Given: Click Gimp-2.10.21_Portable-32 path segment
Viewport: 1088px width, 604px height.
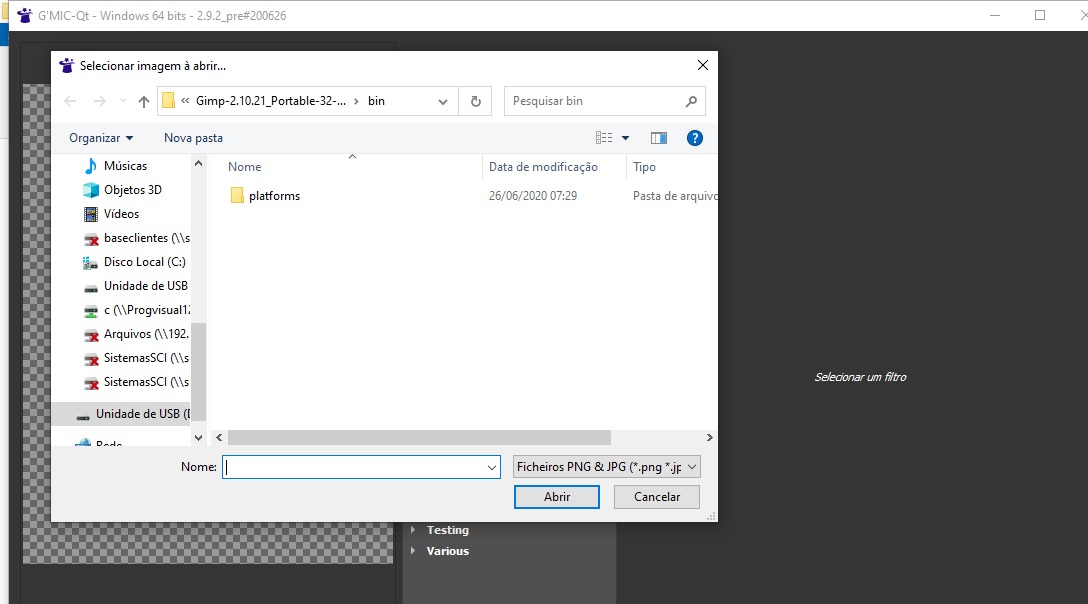Looking at the screenshot, I should click(x=271, y=101).
